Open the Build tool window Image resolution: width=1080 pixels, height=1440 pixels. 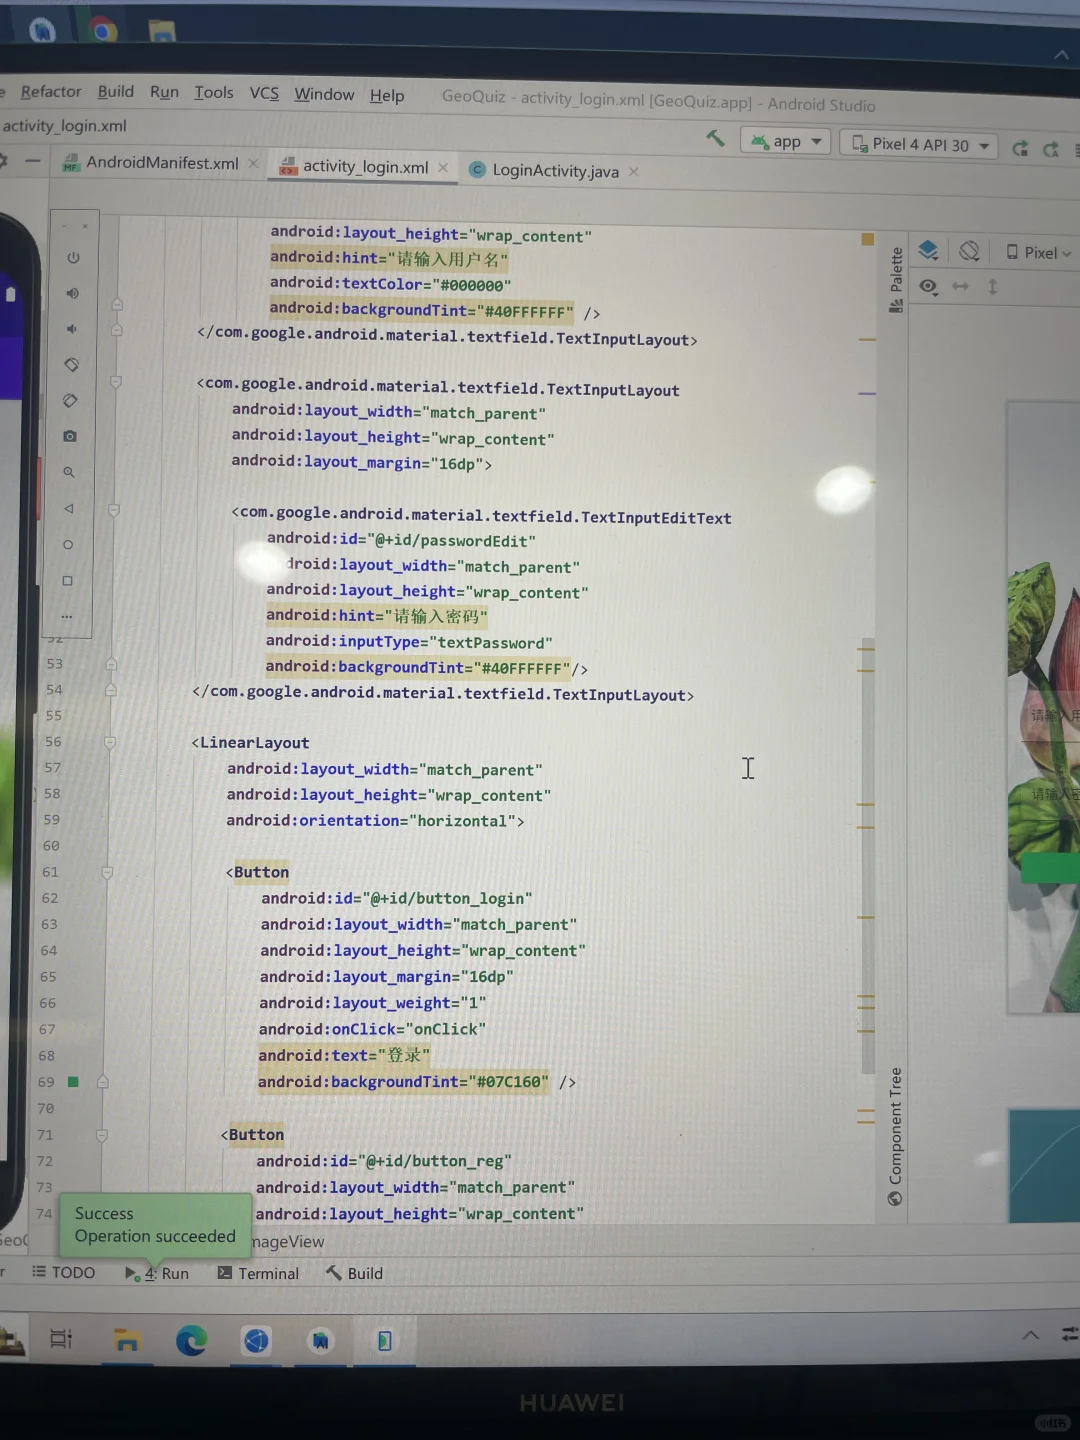354,1273
